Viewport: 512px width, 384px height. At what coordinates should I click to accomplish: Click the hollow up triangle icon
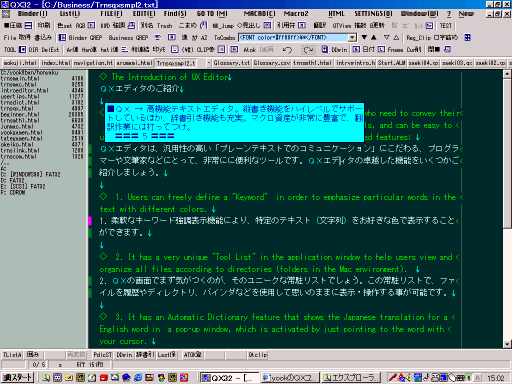396,37
